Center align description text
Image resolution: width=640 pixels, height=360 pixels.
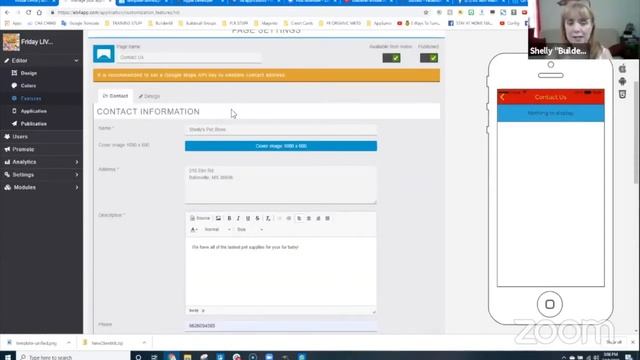pyautogui.click(x=309, y=218)
